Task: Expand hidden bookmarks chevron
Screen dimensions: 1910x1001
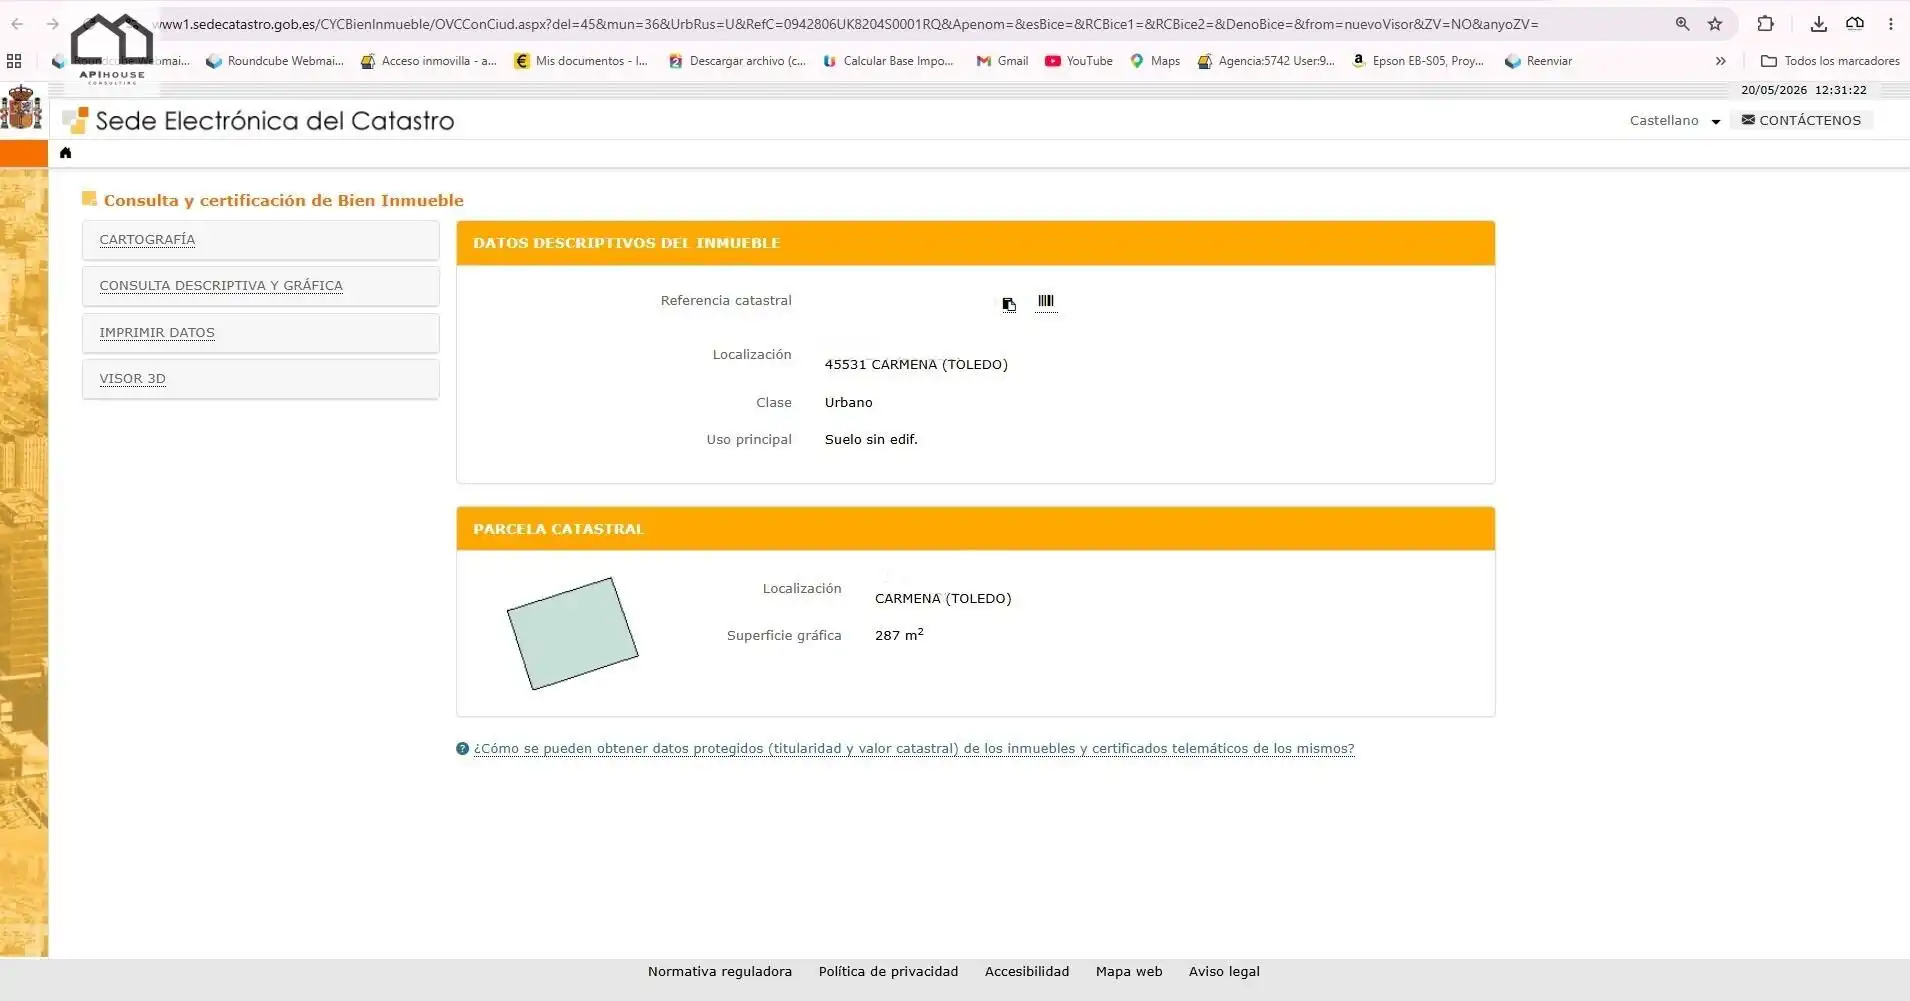Action: [x=1721, y=61]
